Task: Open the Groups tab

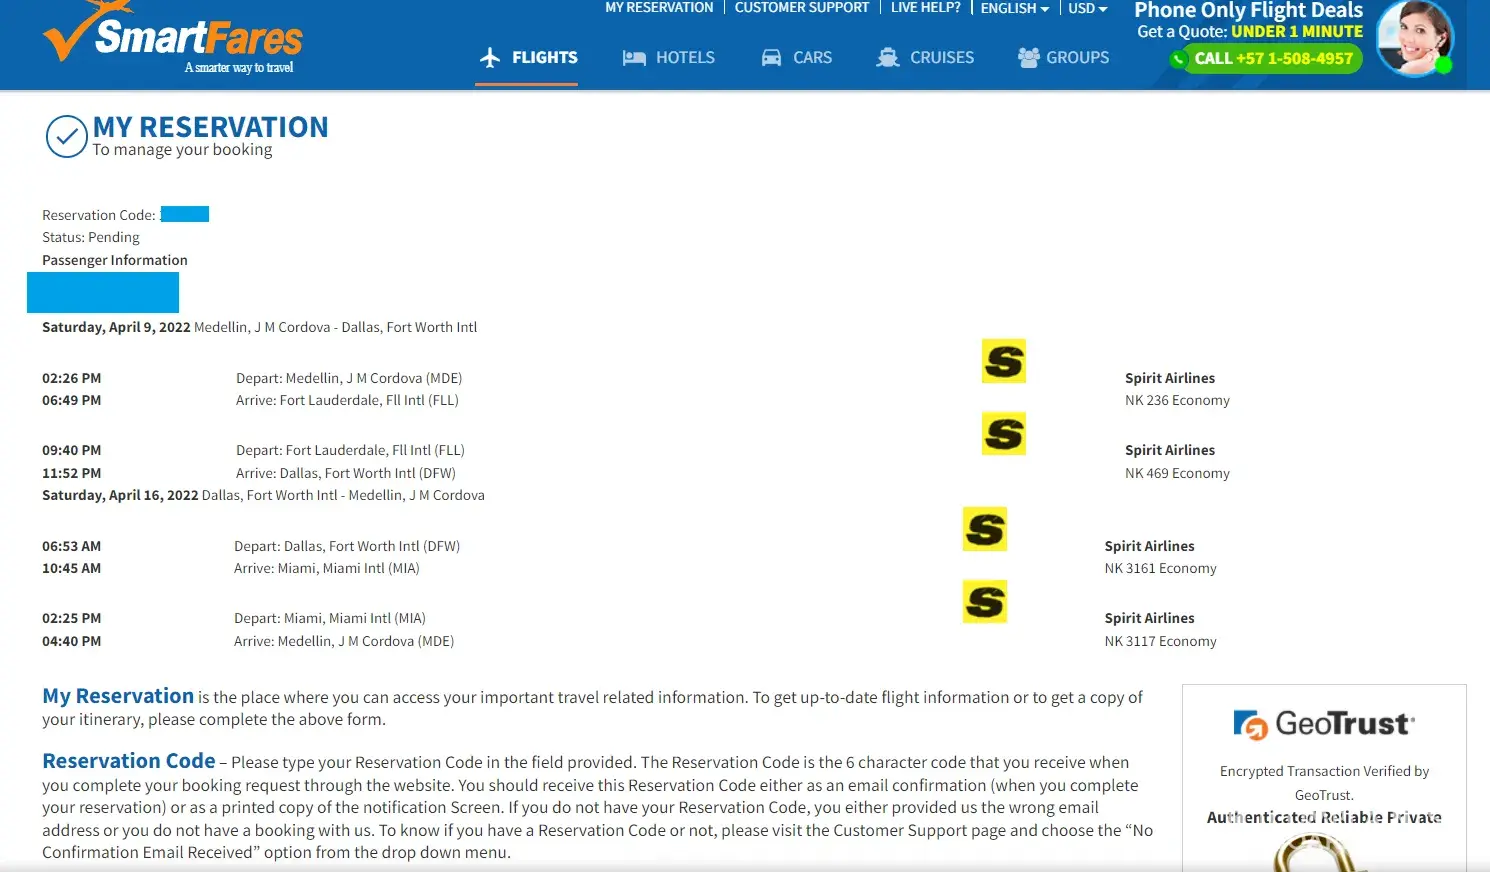Action: (x=1063, y=58)
